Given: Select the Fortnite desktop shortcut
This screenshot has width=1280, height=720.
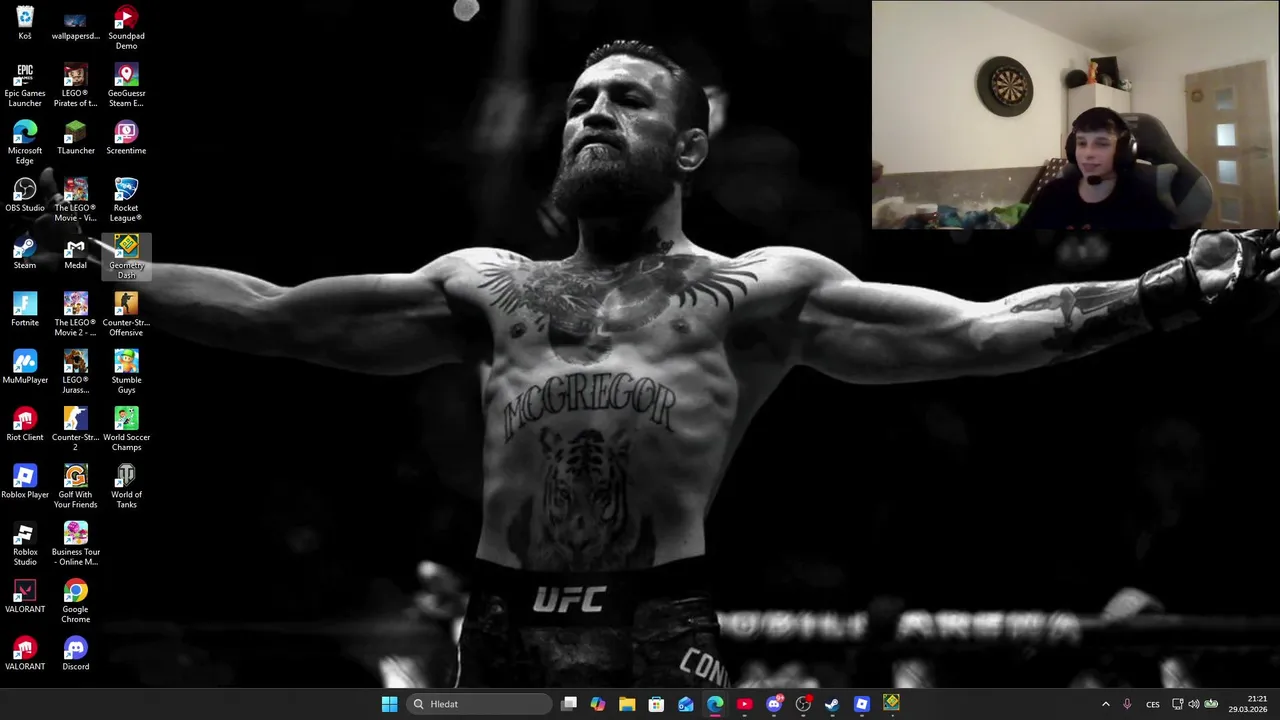Looking at the screenshot, I should click(x=25, y=310).
